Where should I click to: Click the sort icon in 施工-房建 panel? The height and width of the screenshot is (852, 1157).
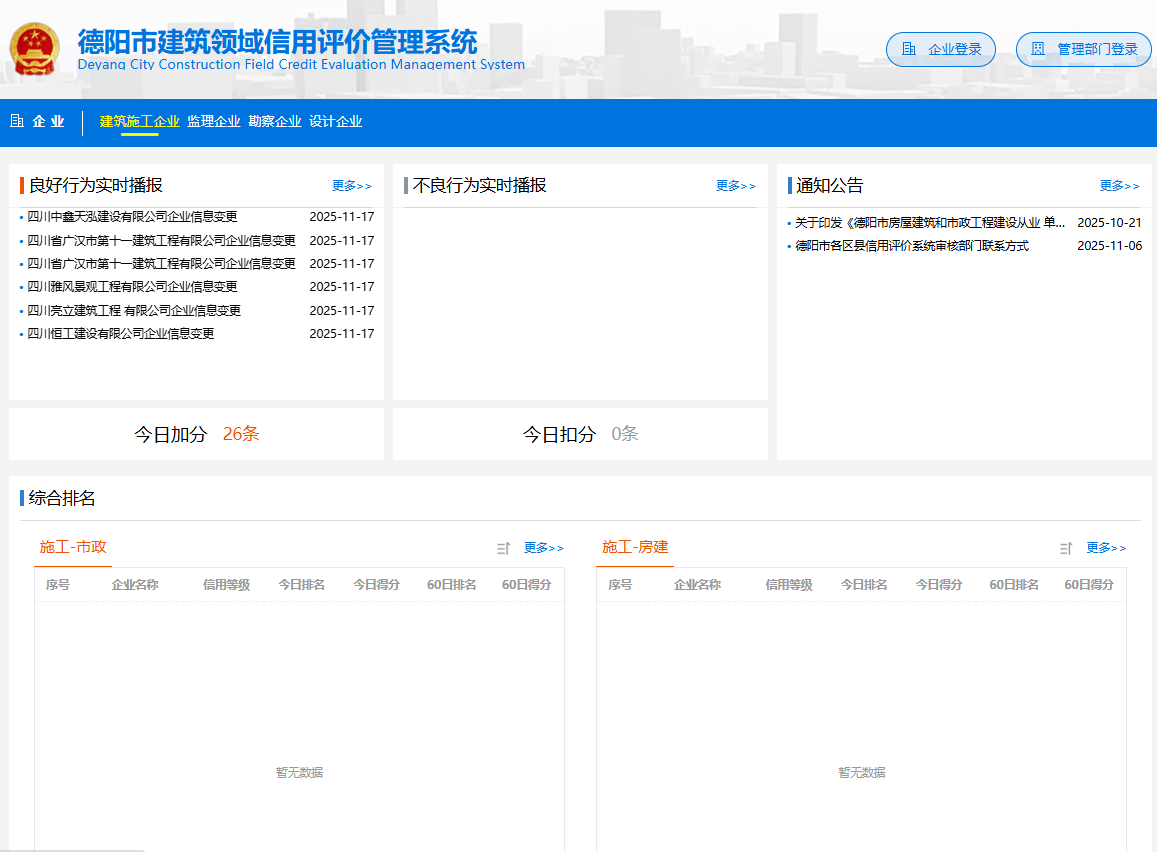(x=1066, y=548)
